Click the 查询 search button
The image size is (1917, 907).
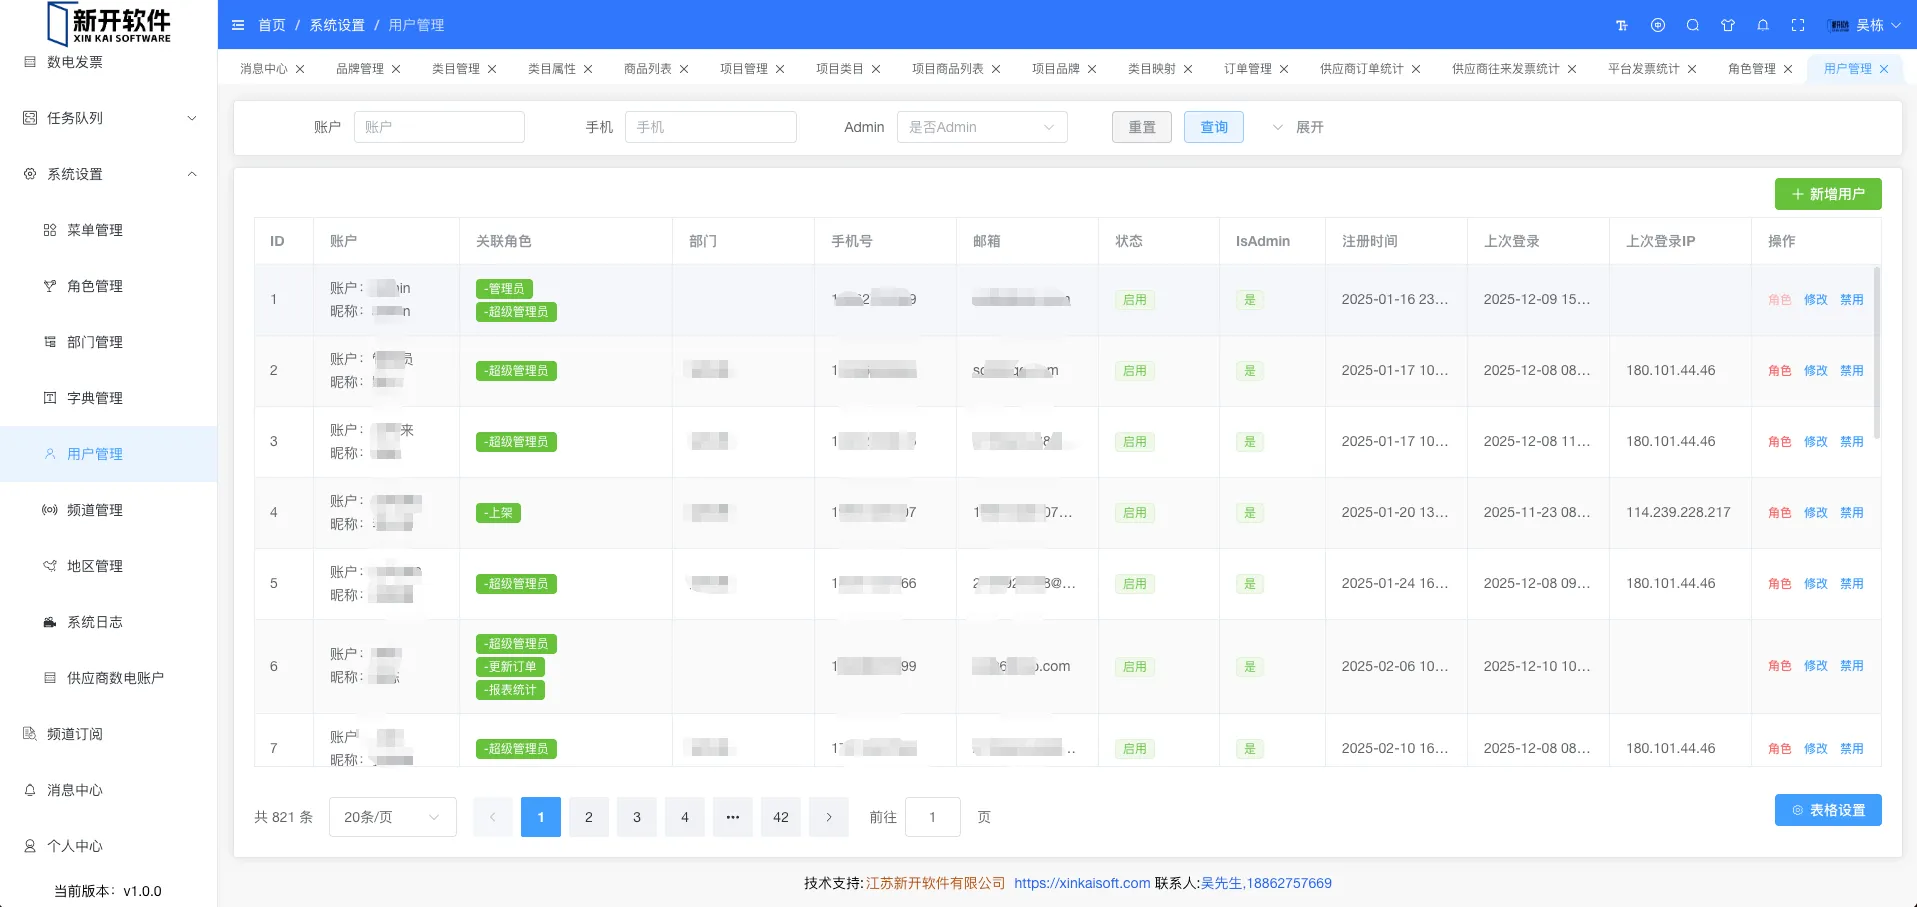click(x=1213, y=127)
